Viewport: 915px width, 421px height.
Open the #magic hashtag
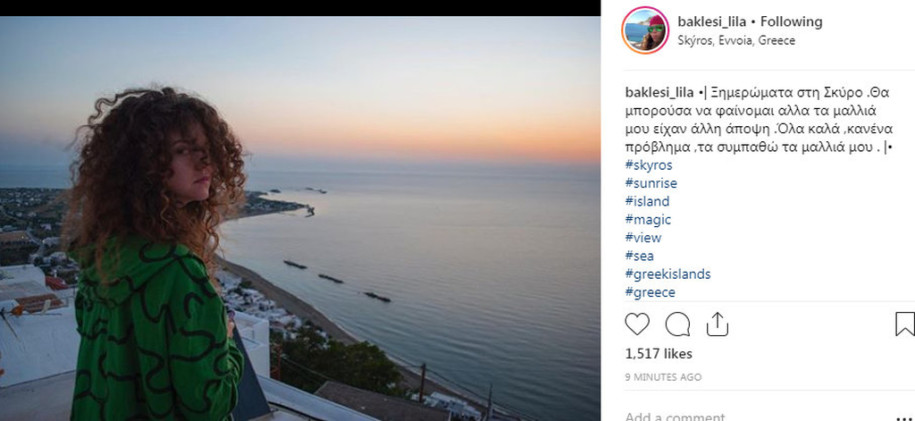648,220
